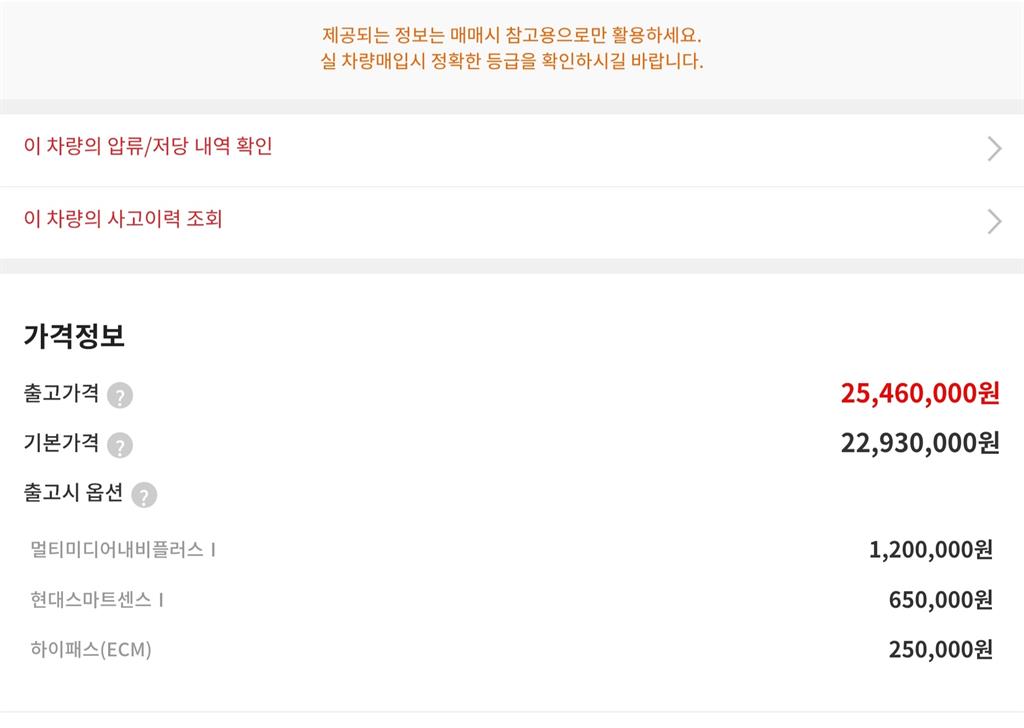
Task: Click the 1,200,000원 option price
Action: coord(930,549)
